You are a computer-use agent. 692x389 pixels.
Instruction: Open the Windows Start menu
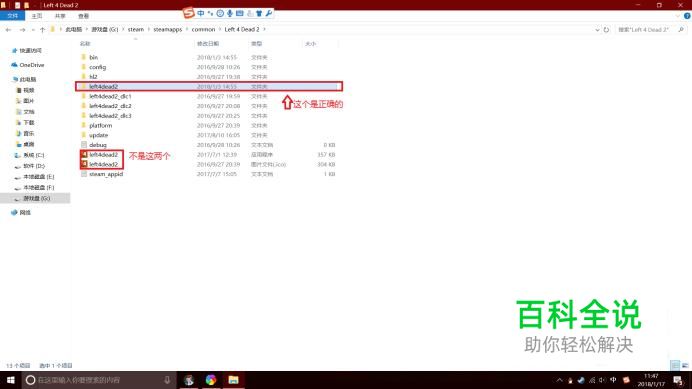(x=11, y=380)
